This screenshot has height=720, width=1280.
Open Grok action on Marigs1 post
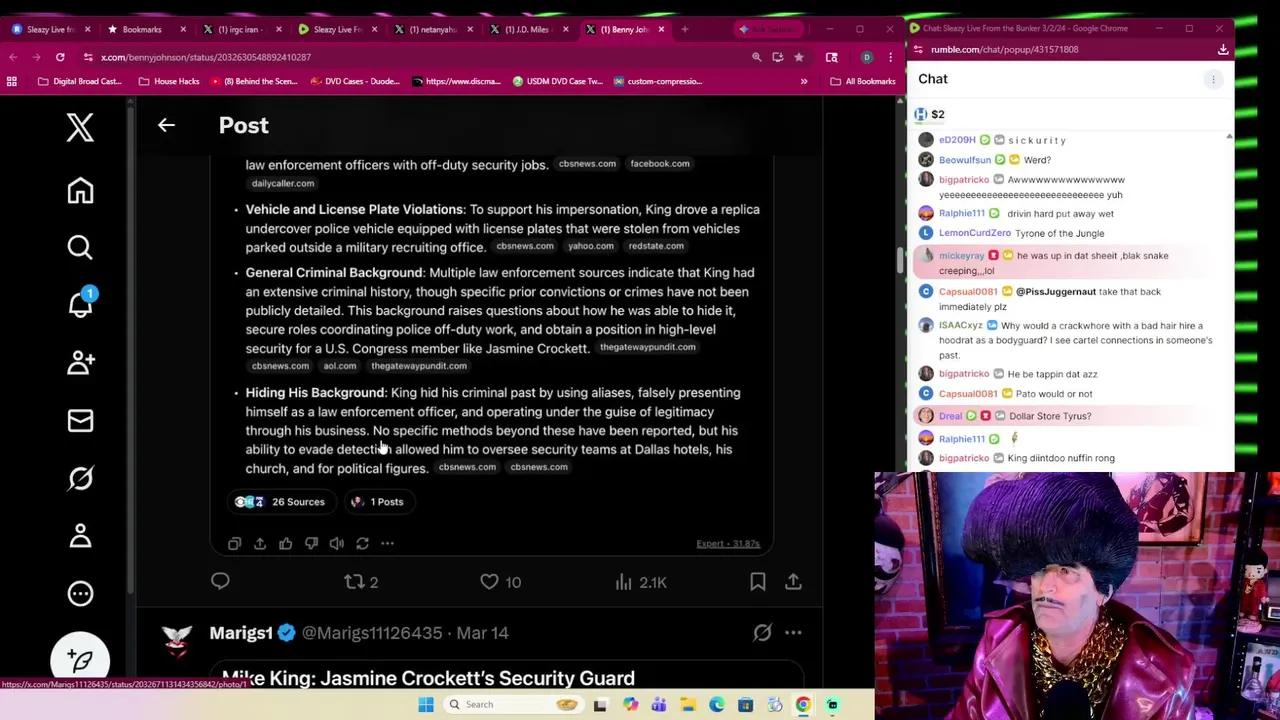click(762, 632)
